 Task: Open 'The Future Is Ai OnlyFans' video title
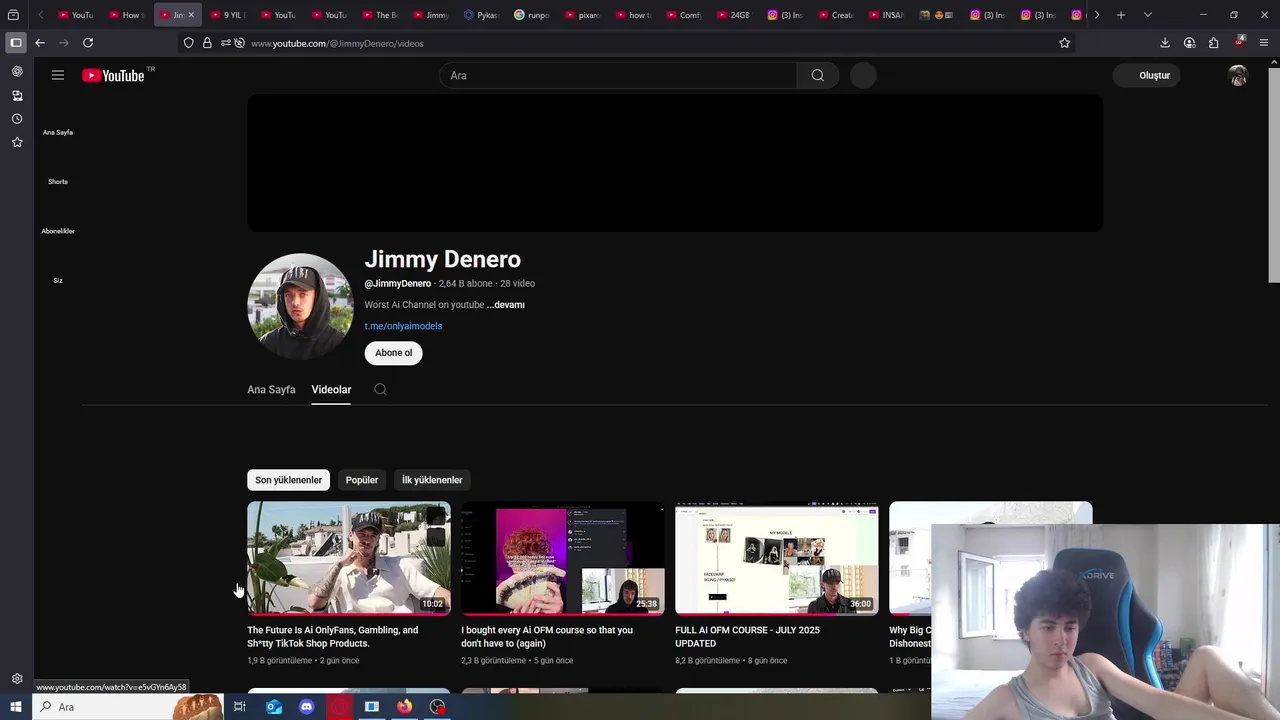point(333,637)
